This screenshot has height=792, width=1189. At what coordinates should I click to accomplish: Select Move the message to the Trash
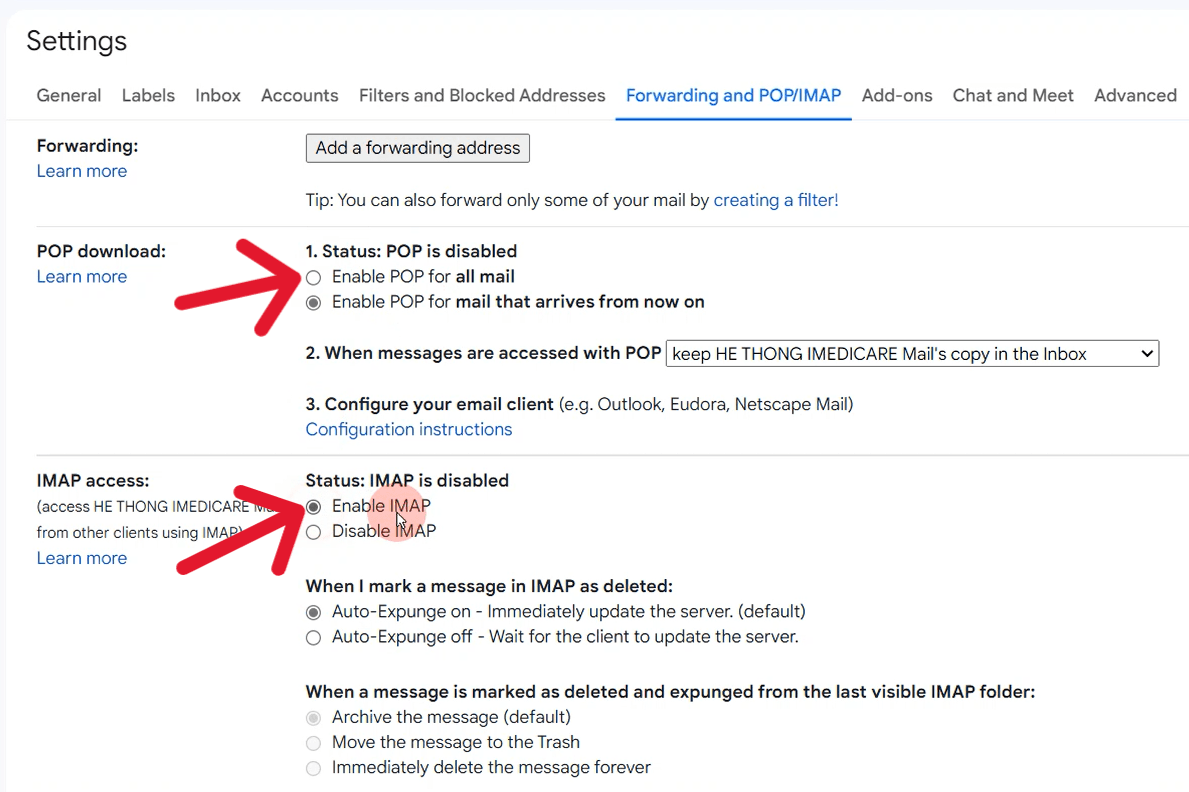tap(313, 742)
